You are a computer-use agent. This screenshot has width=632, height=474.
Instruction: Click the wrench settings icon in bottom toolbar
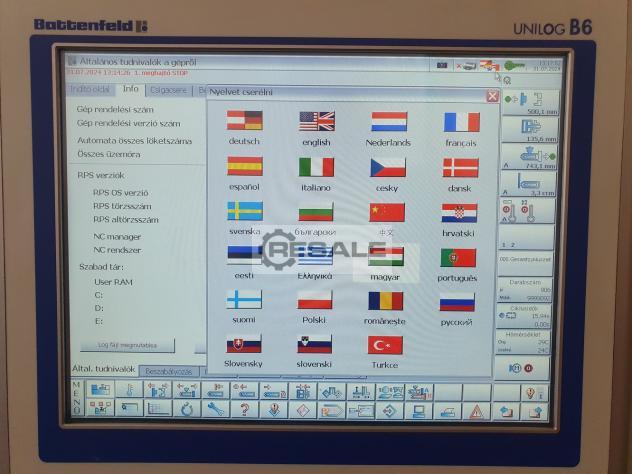[214, 409]
